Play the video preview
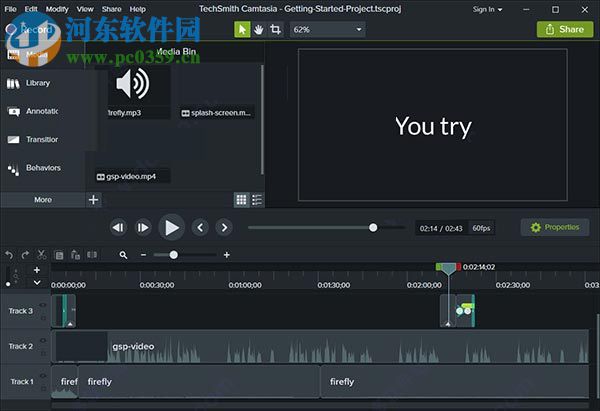This screenshot has width=600, height=411. [x=171, y=228]
